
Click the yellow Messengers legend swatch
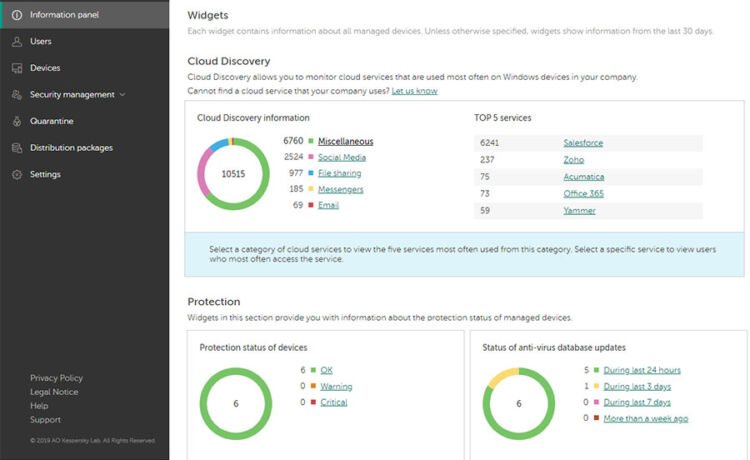click(310, 189)
